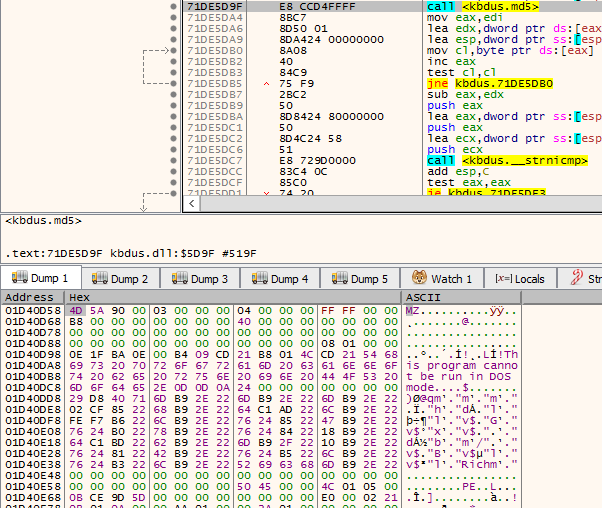Select the call <kbdus.__strnicmp> instruction
This screenshot has height=508, width=602.
[507, 161]
